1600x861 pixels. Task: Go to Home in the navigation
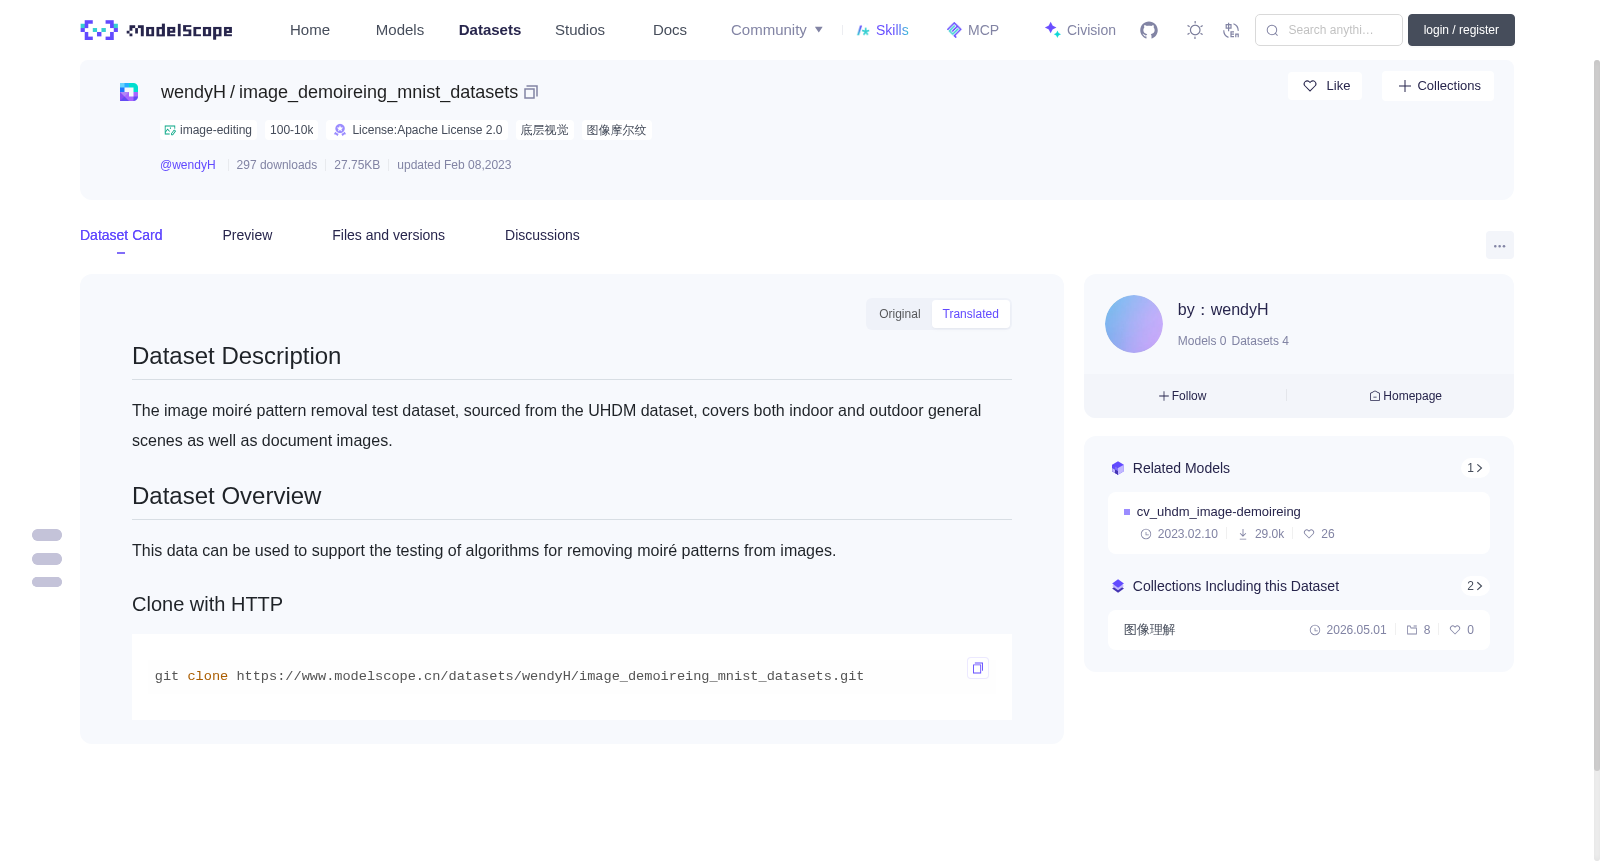310,30
